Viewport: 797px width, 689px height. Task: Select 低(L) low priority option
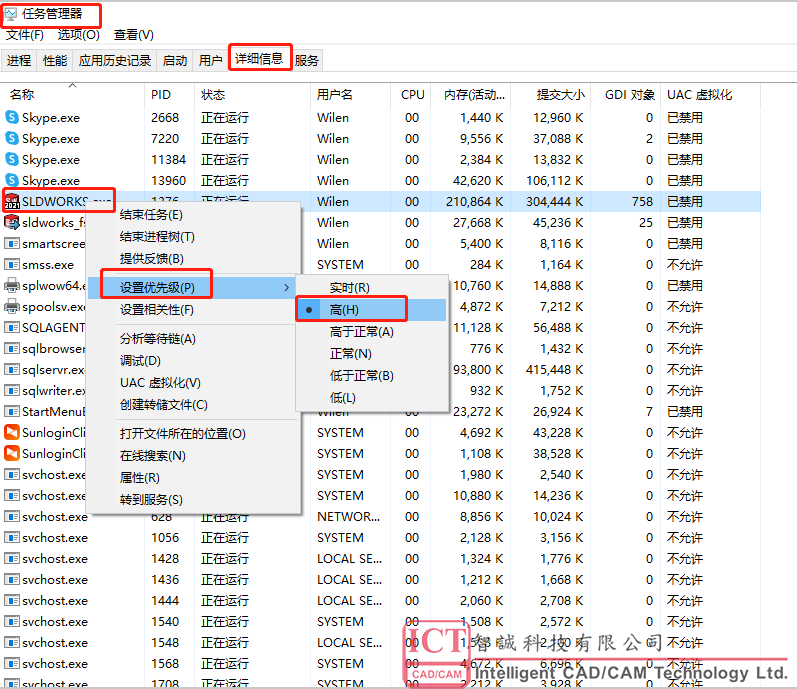point(372,397)
